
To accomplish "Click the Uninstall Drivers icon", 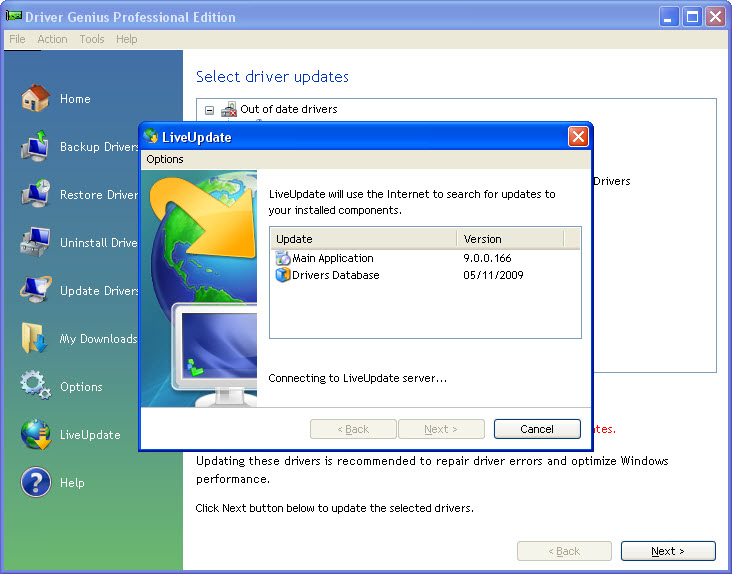I will coord(36,242).
